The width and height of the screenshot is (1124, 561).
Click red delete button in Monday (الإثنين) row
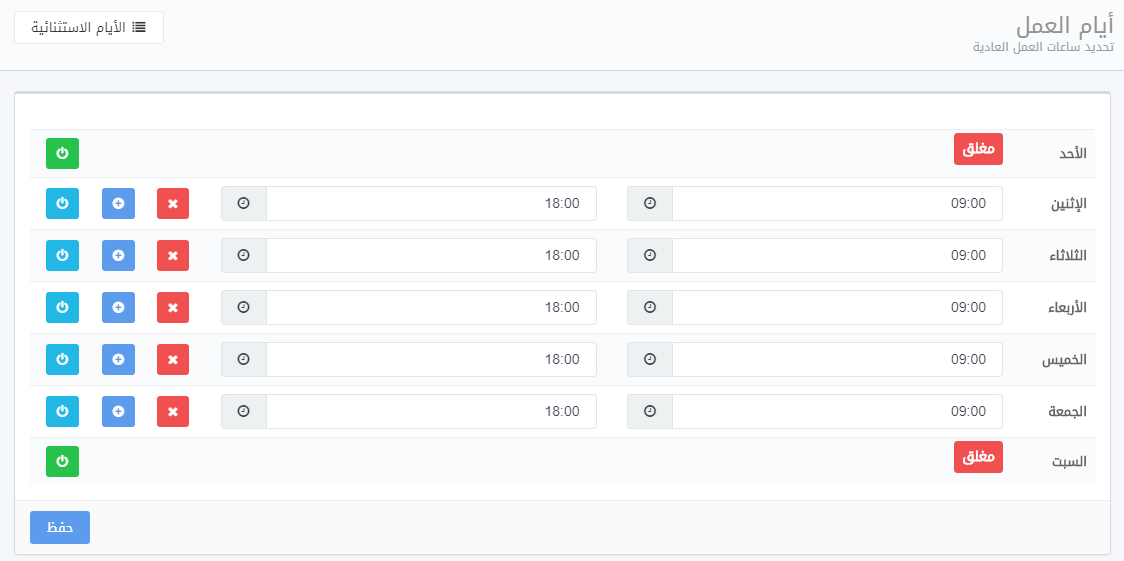172,203
